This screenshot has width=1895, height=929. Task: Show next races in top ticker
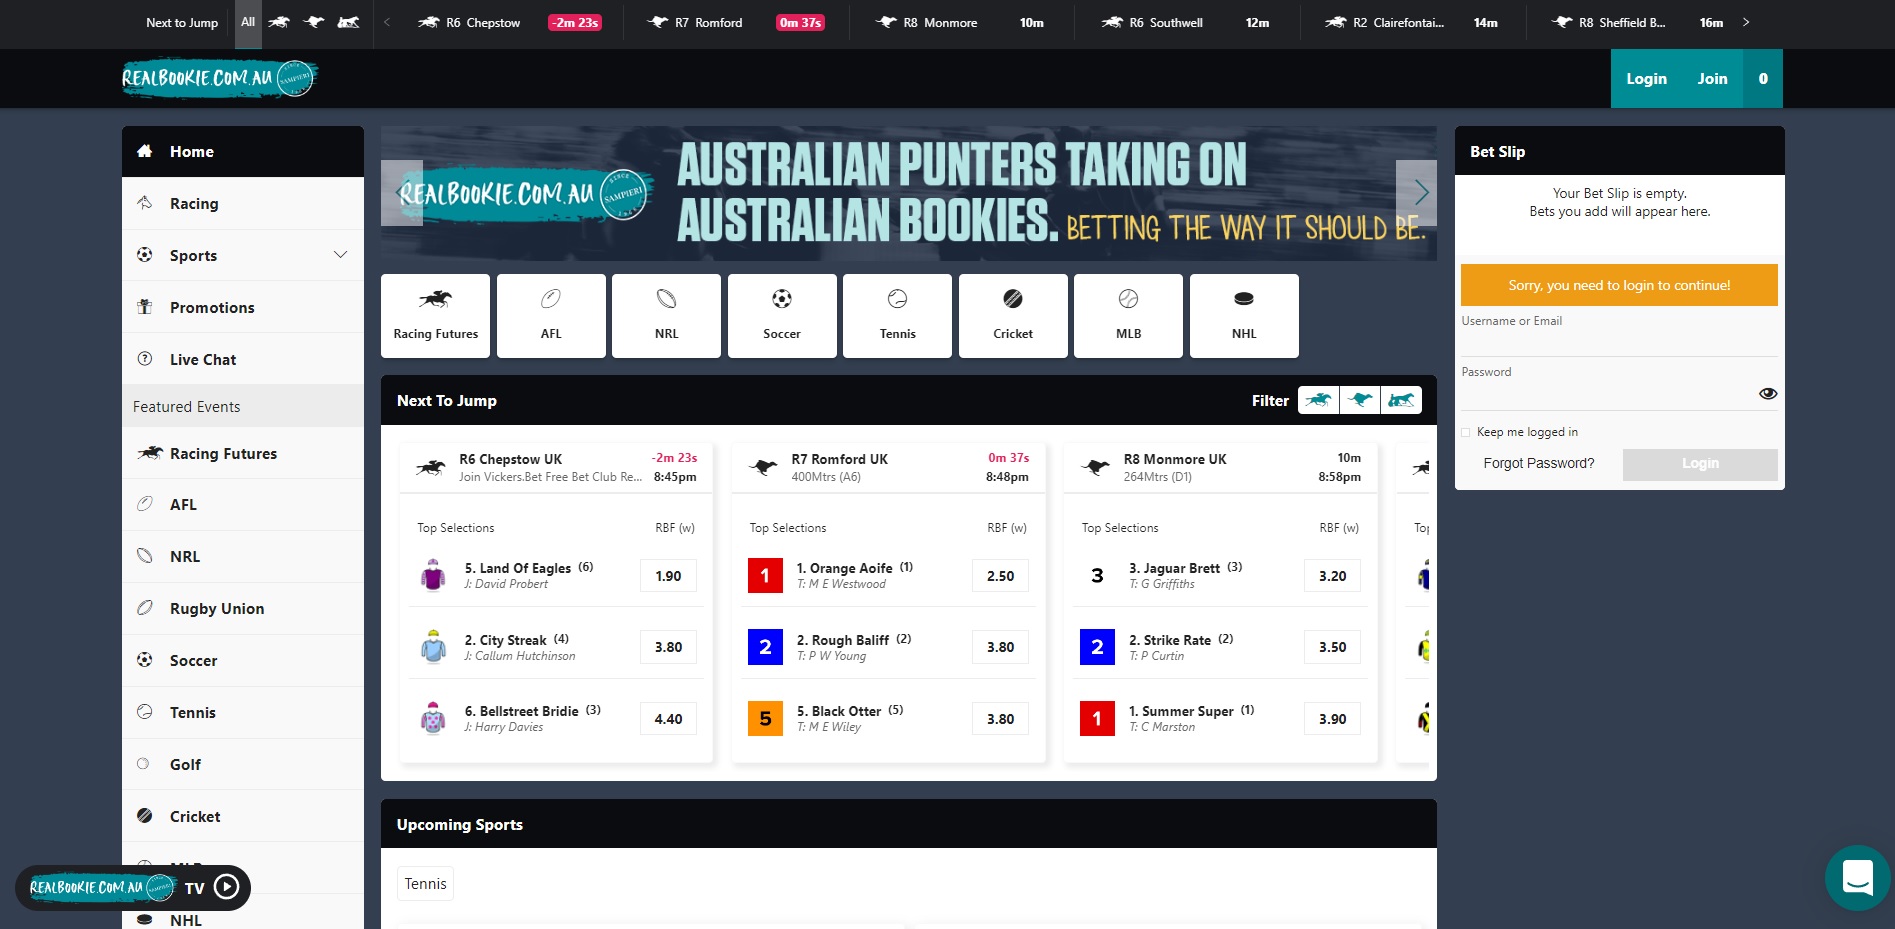coord(1746,22)
